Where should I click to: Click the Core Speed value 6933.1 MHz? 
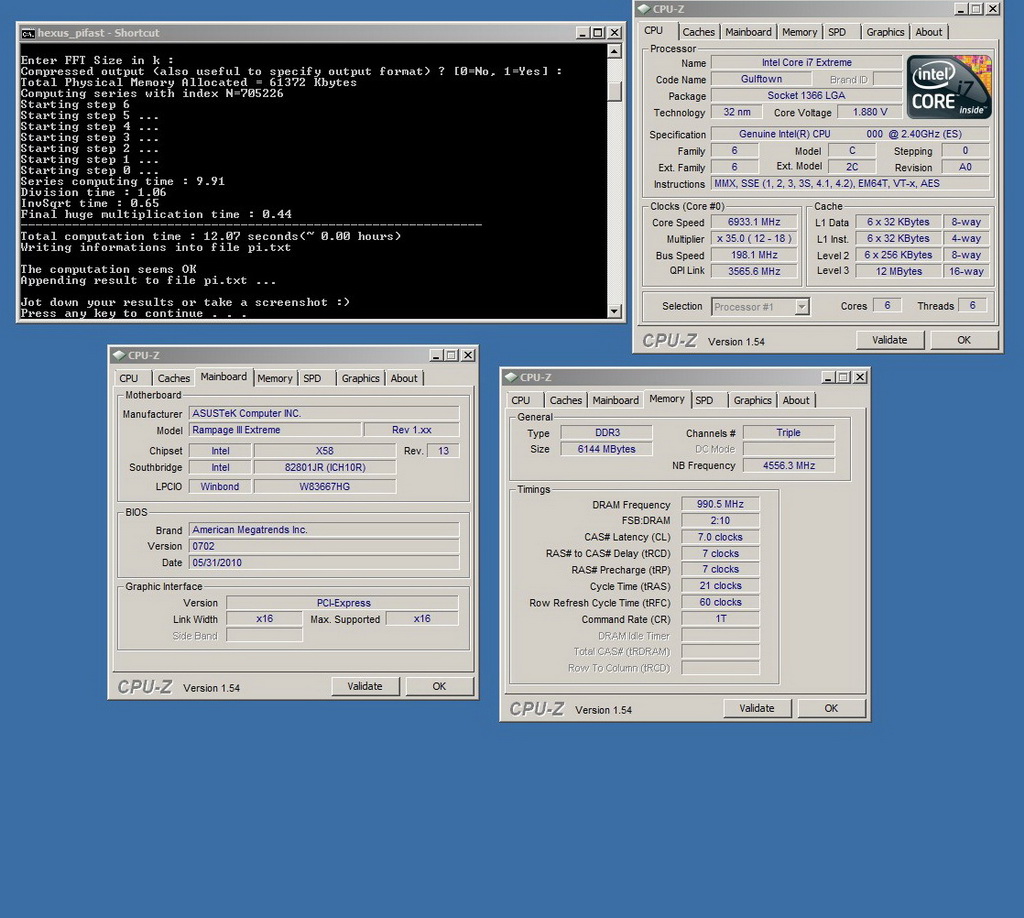click(x=754, y=222)
